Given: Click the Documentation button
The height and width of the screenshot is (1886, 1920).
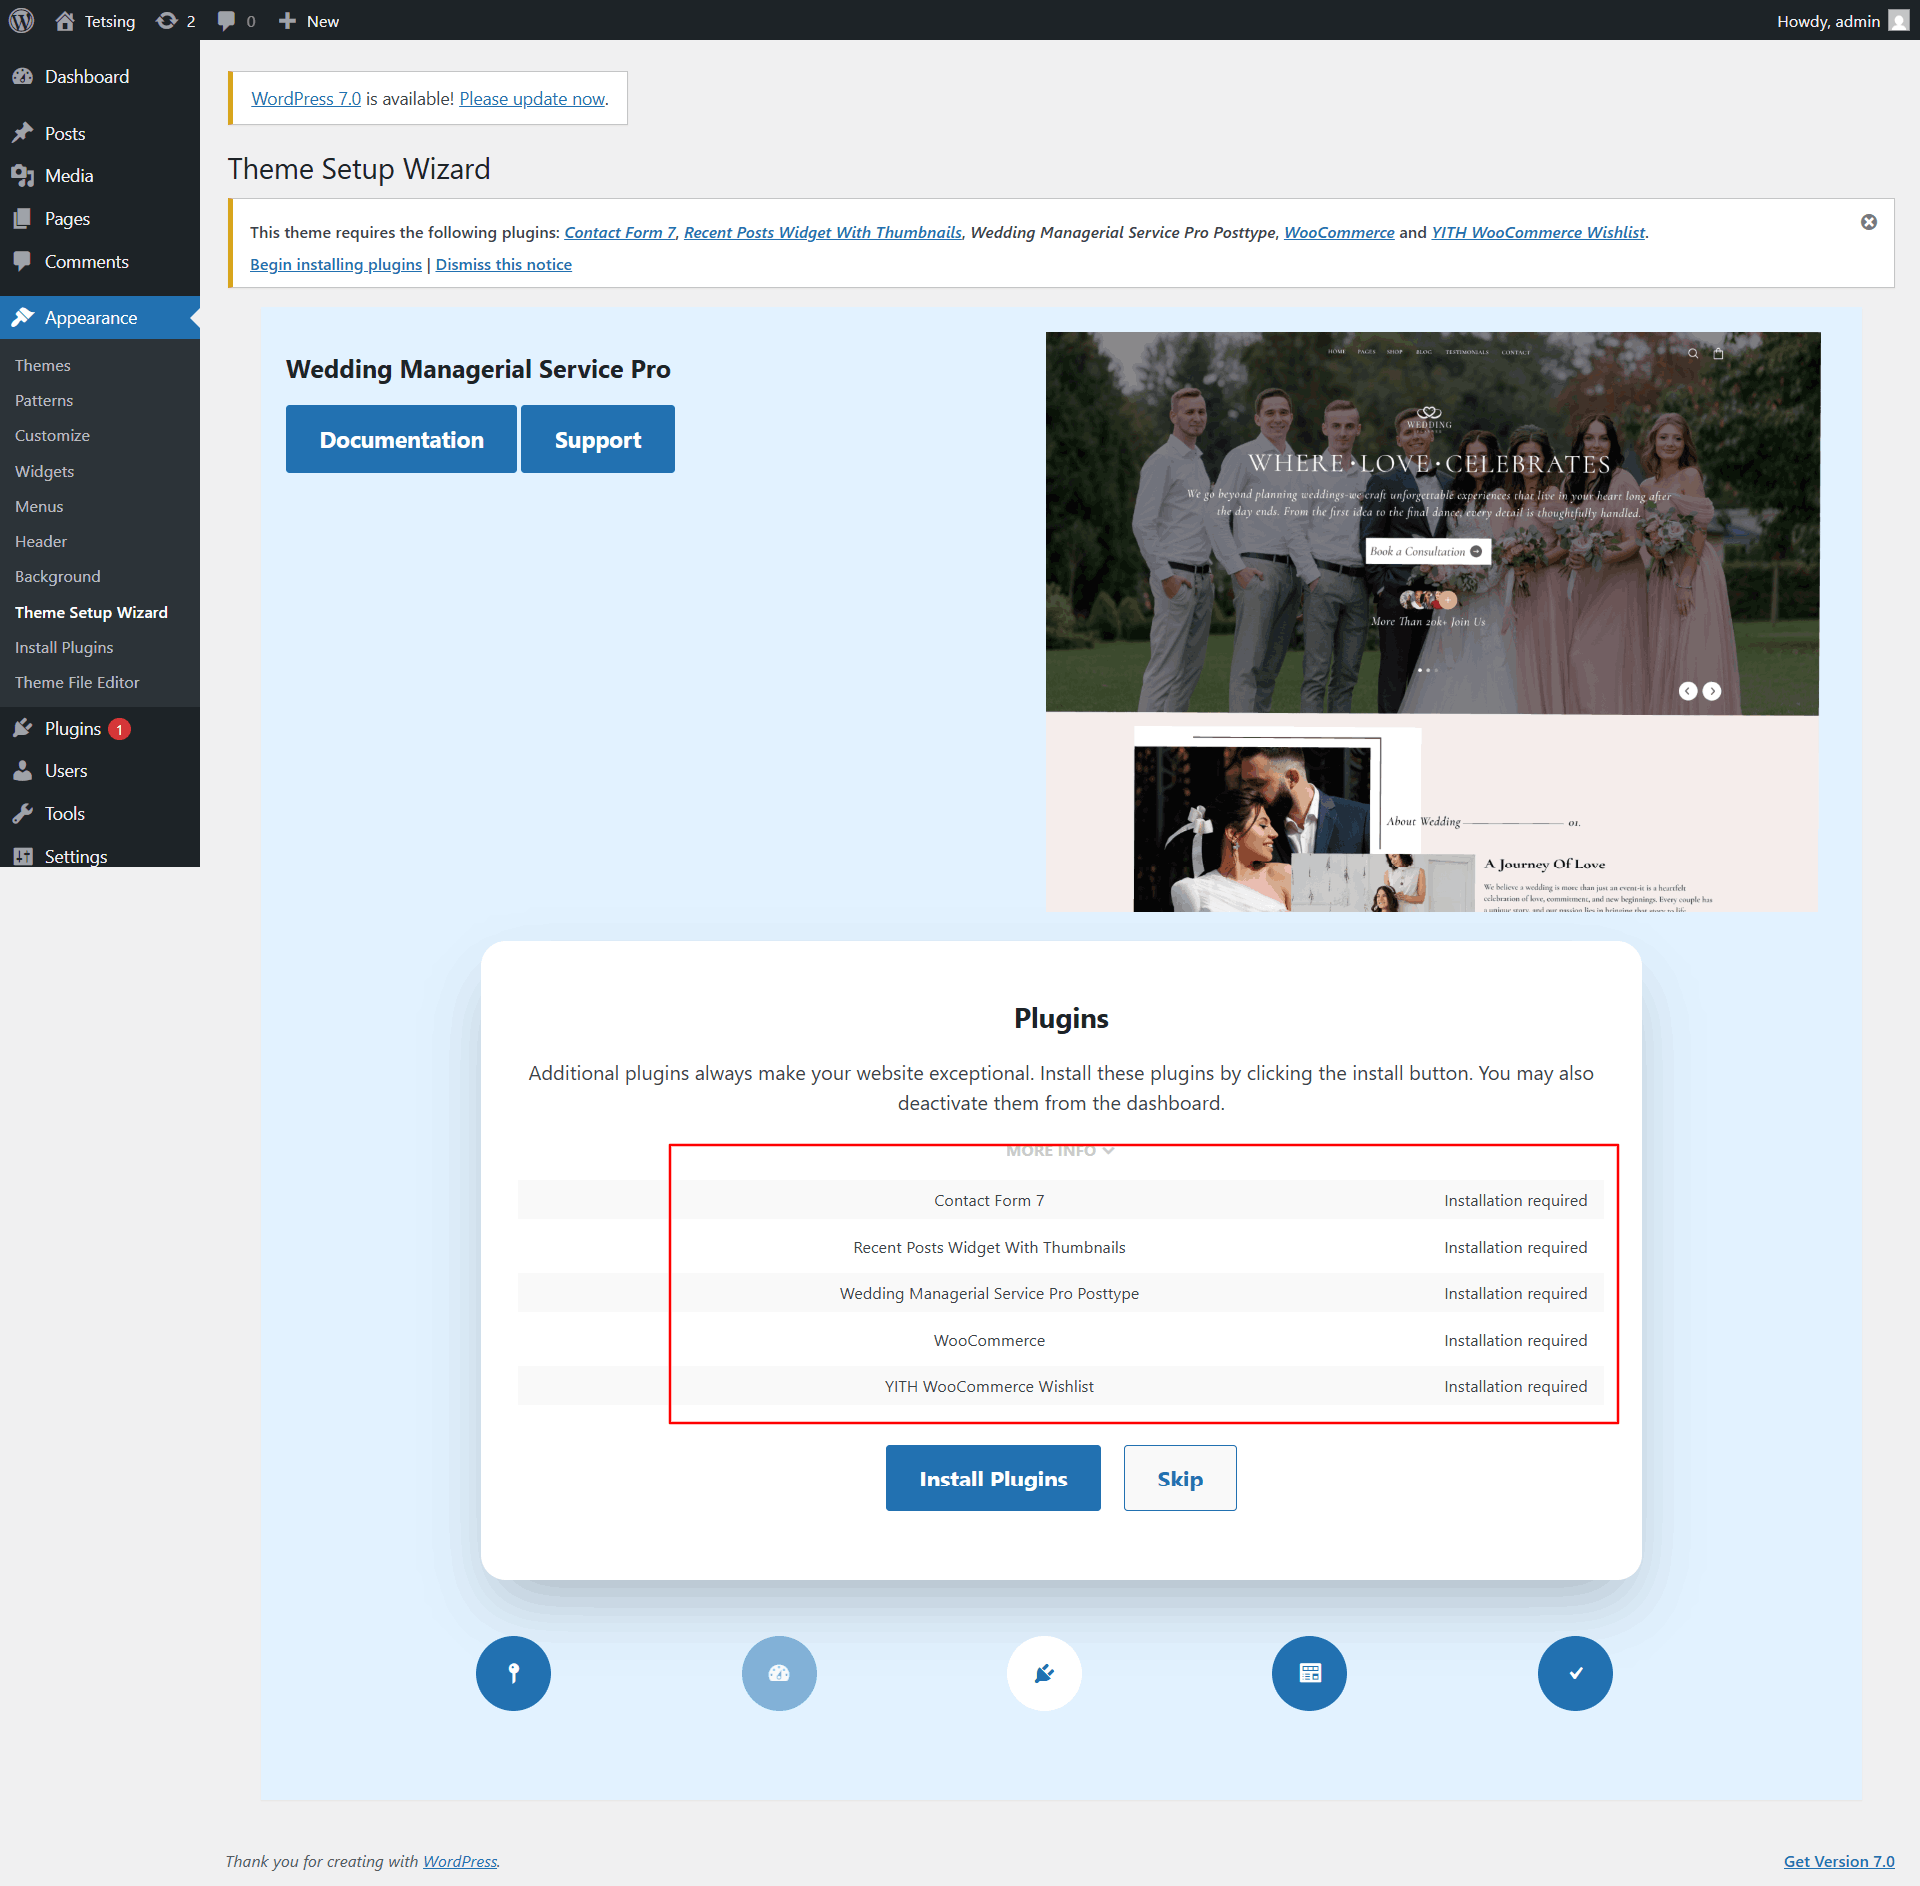Looking at the screenshot, I should (x=401, y=439).
